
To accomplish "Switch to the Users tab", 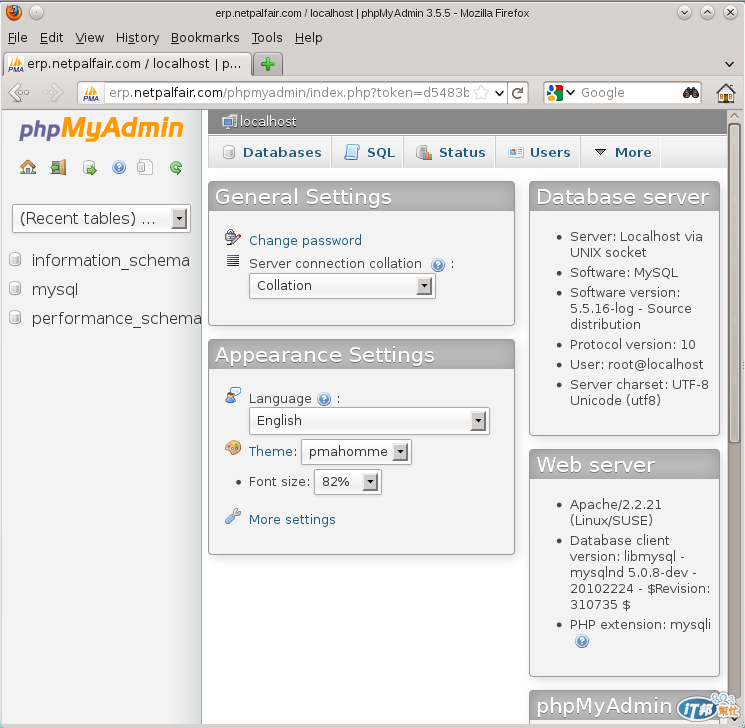I will pyautogui.click(x=539, y=153).
